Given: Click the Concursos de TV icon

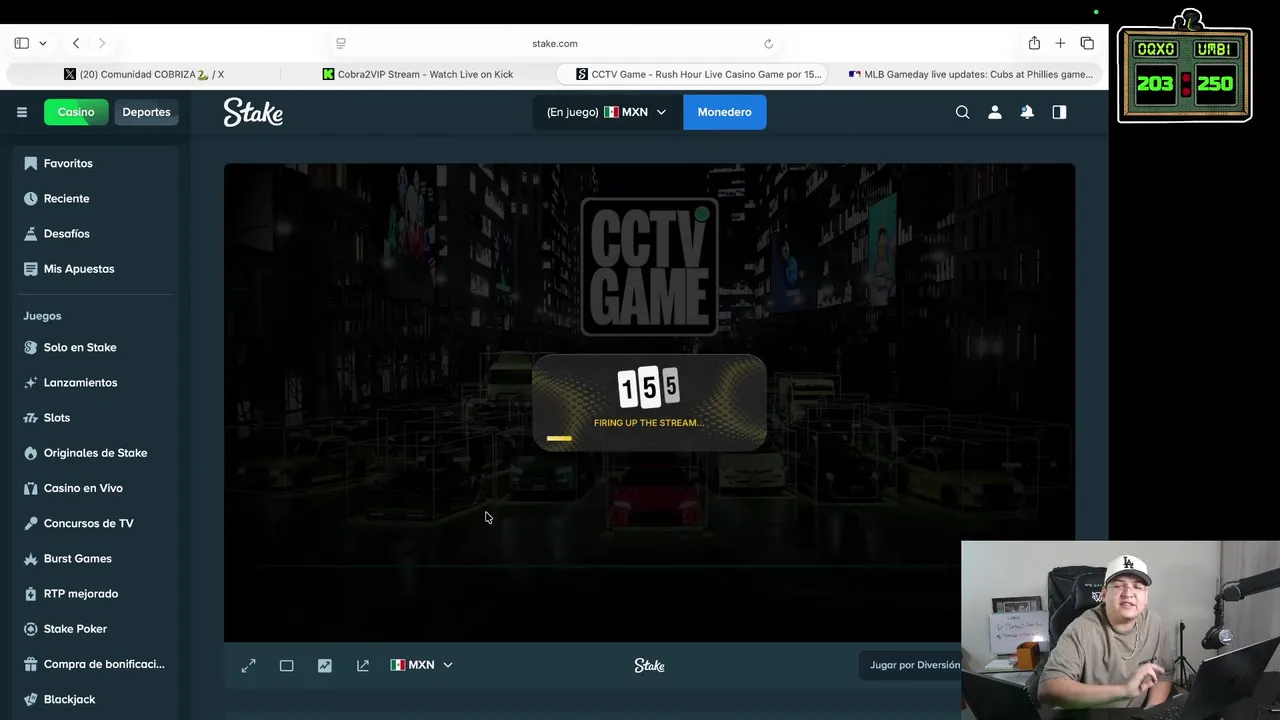Looking at the screenshot, I should pos(30,523).
